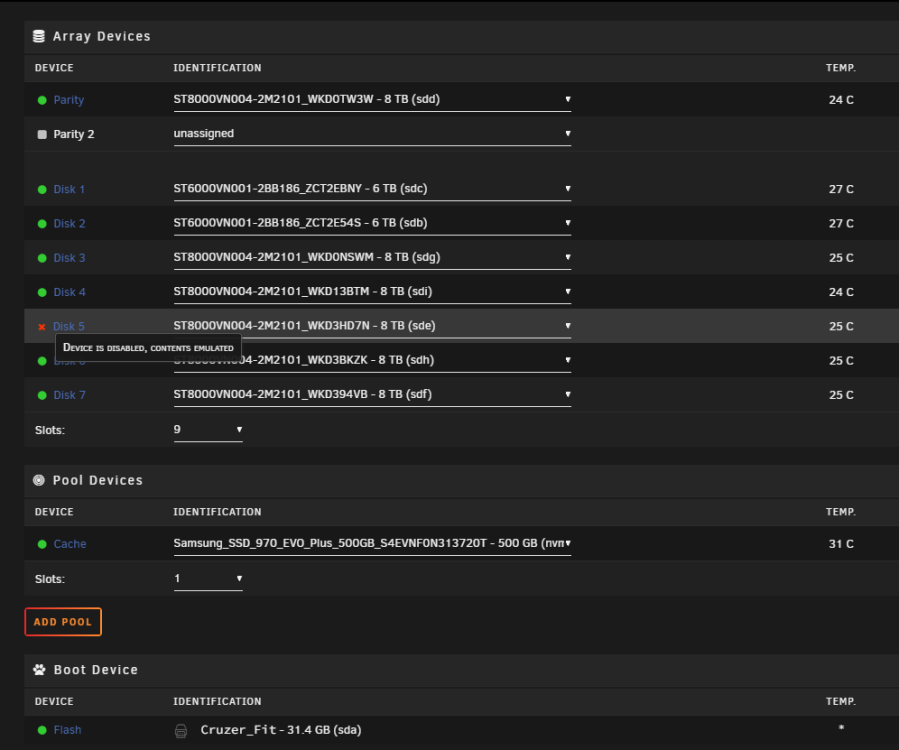
Task: Click the green status dot next to Disk 2
Action: (x=42, y=224)
